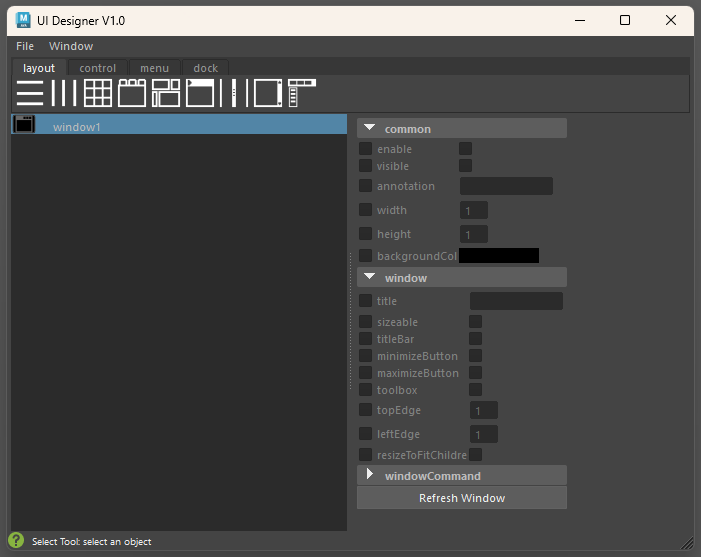The width and height of the screenshot is (701, 557).
Task: Expand the windowCommand section
Action: pyautogui.click(x=370, y=475)
